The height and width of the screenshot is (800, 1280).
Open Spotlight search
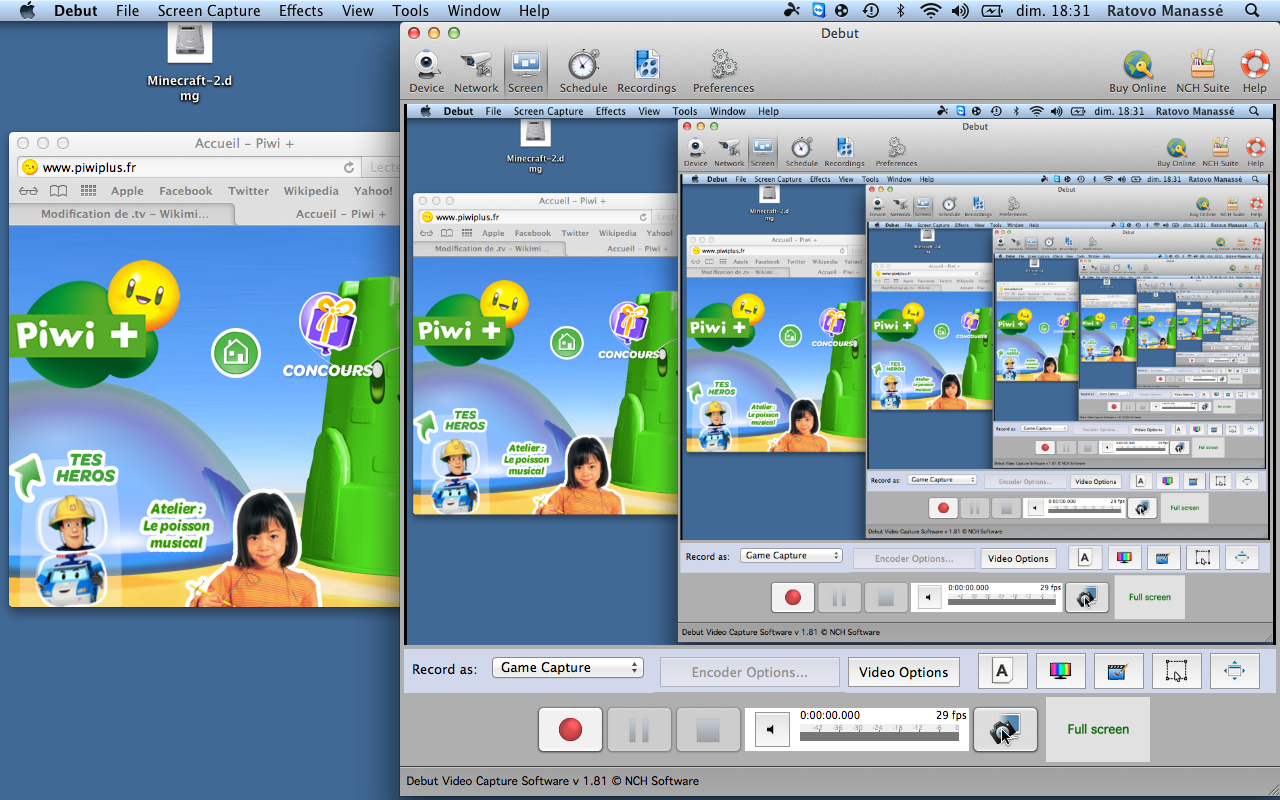point(1252,11)
